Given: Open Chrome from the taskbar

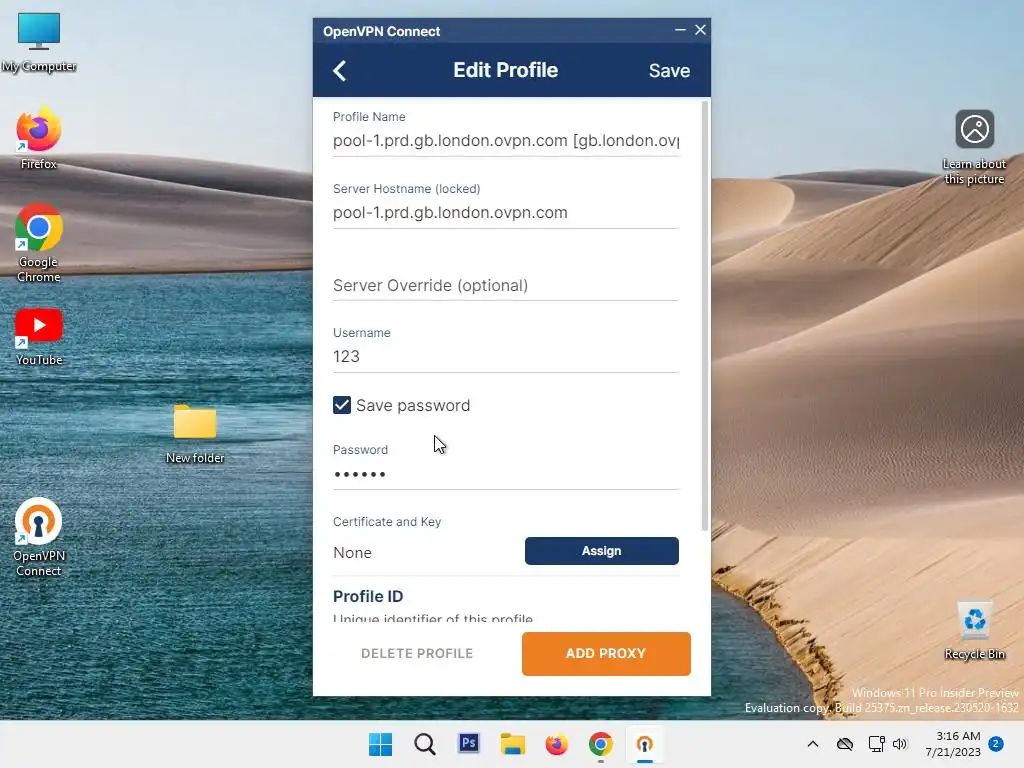Looking at the screenshot, I should 600,744.
